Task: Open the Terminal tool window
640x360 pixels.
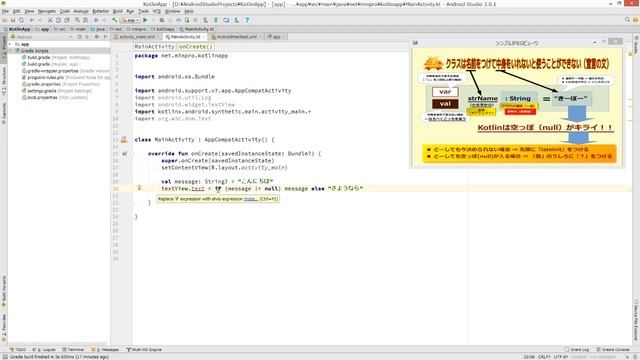Action: coord(73,350)
